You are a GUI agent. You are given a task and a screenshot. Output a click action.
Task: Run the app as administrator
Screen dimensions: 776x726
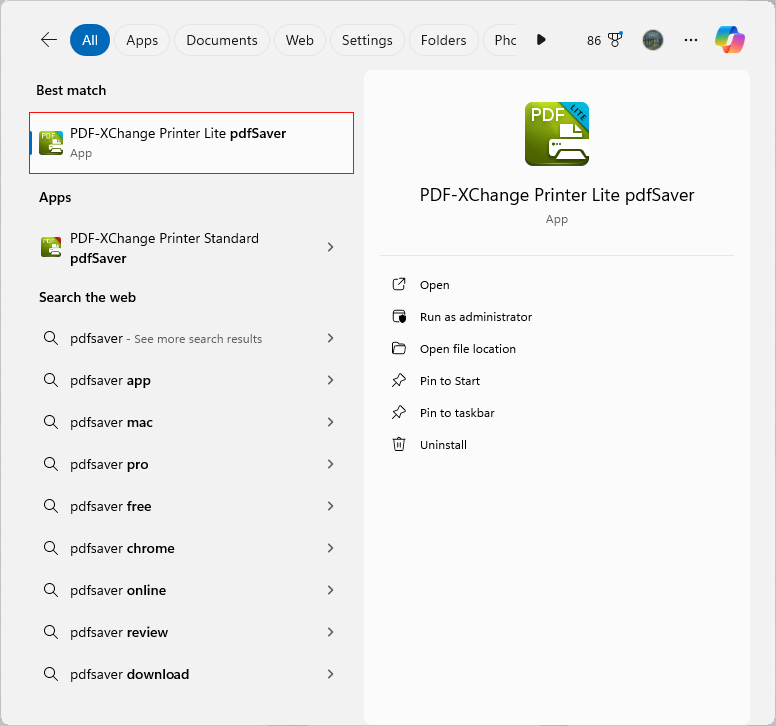[x=475, y=317]
